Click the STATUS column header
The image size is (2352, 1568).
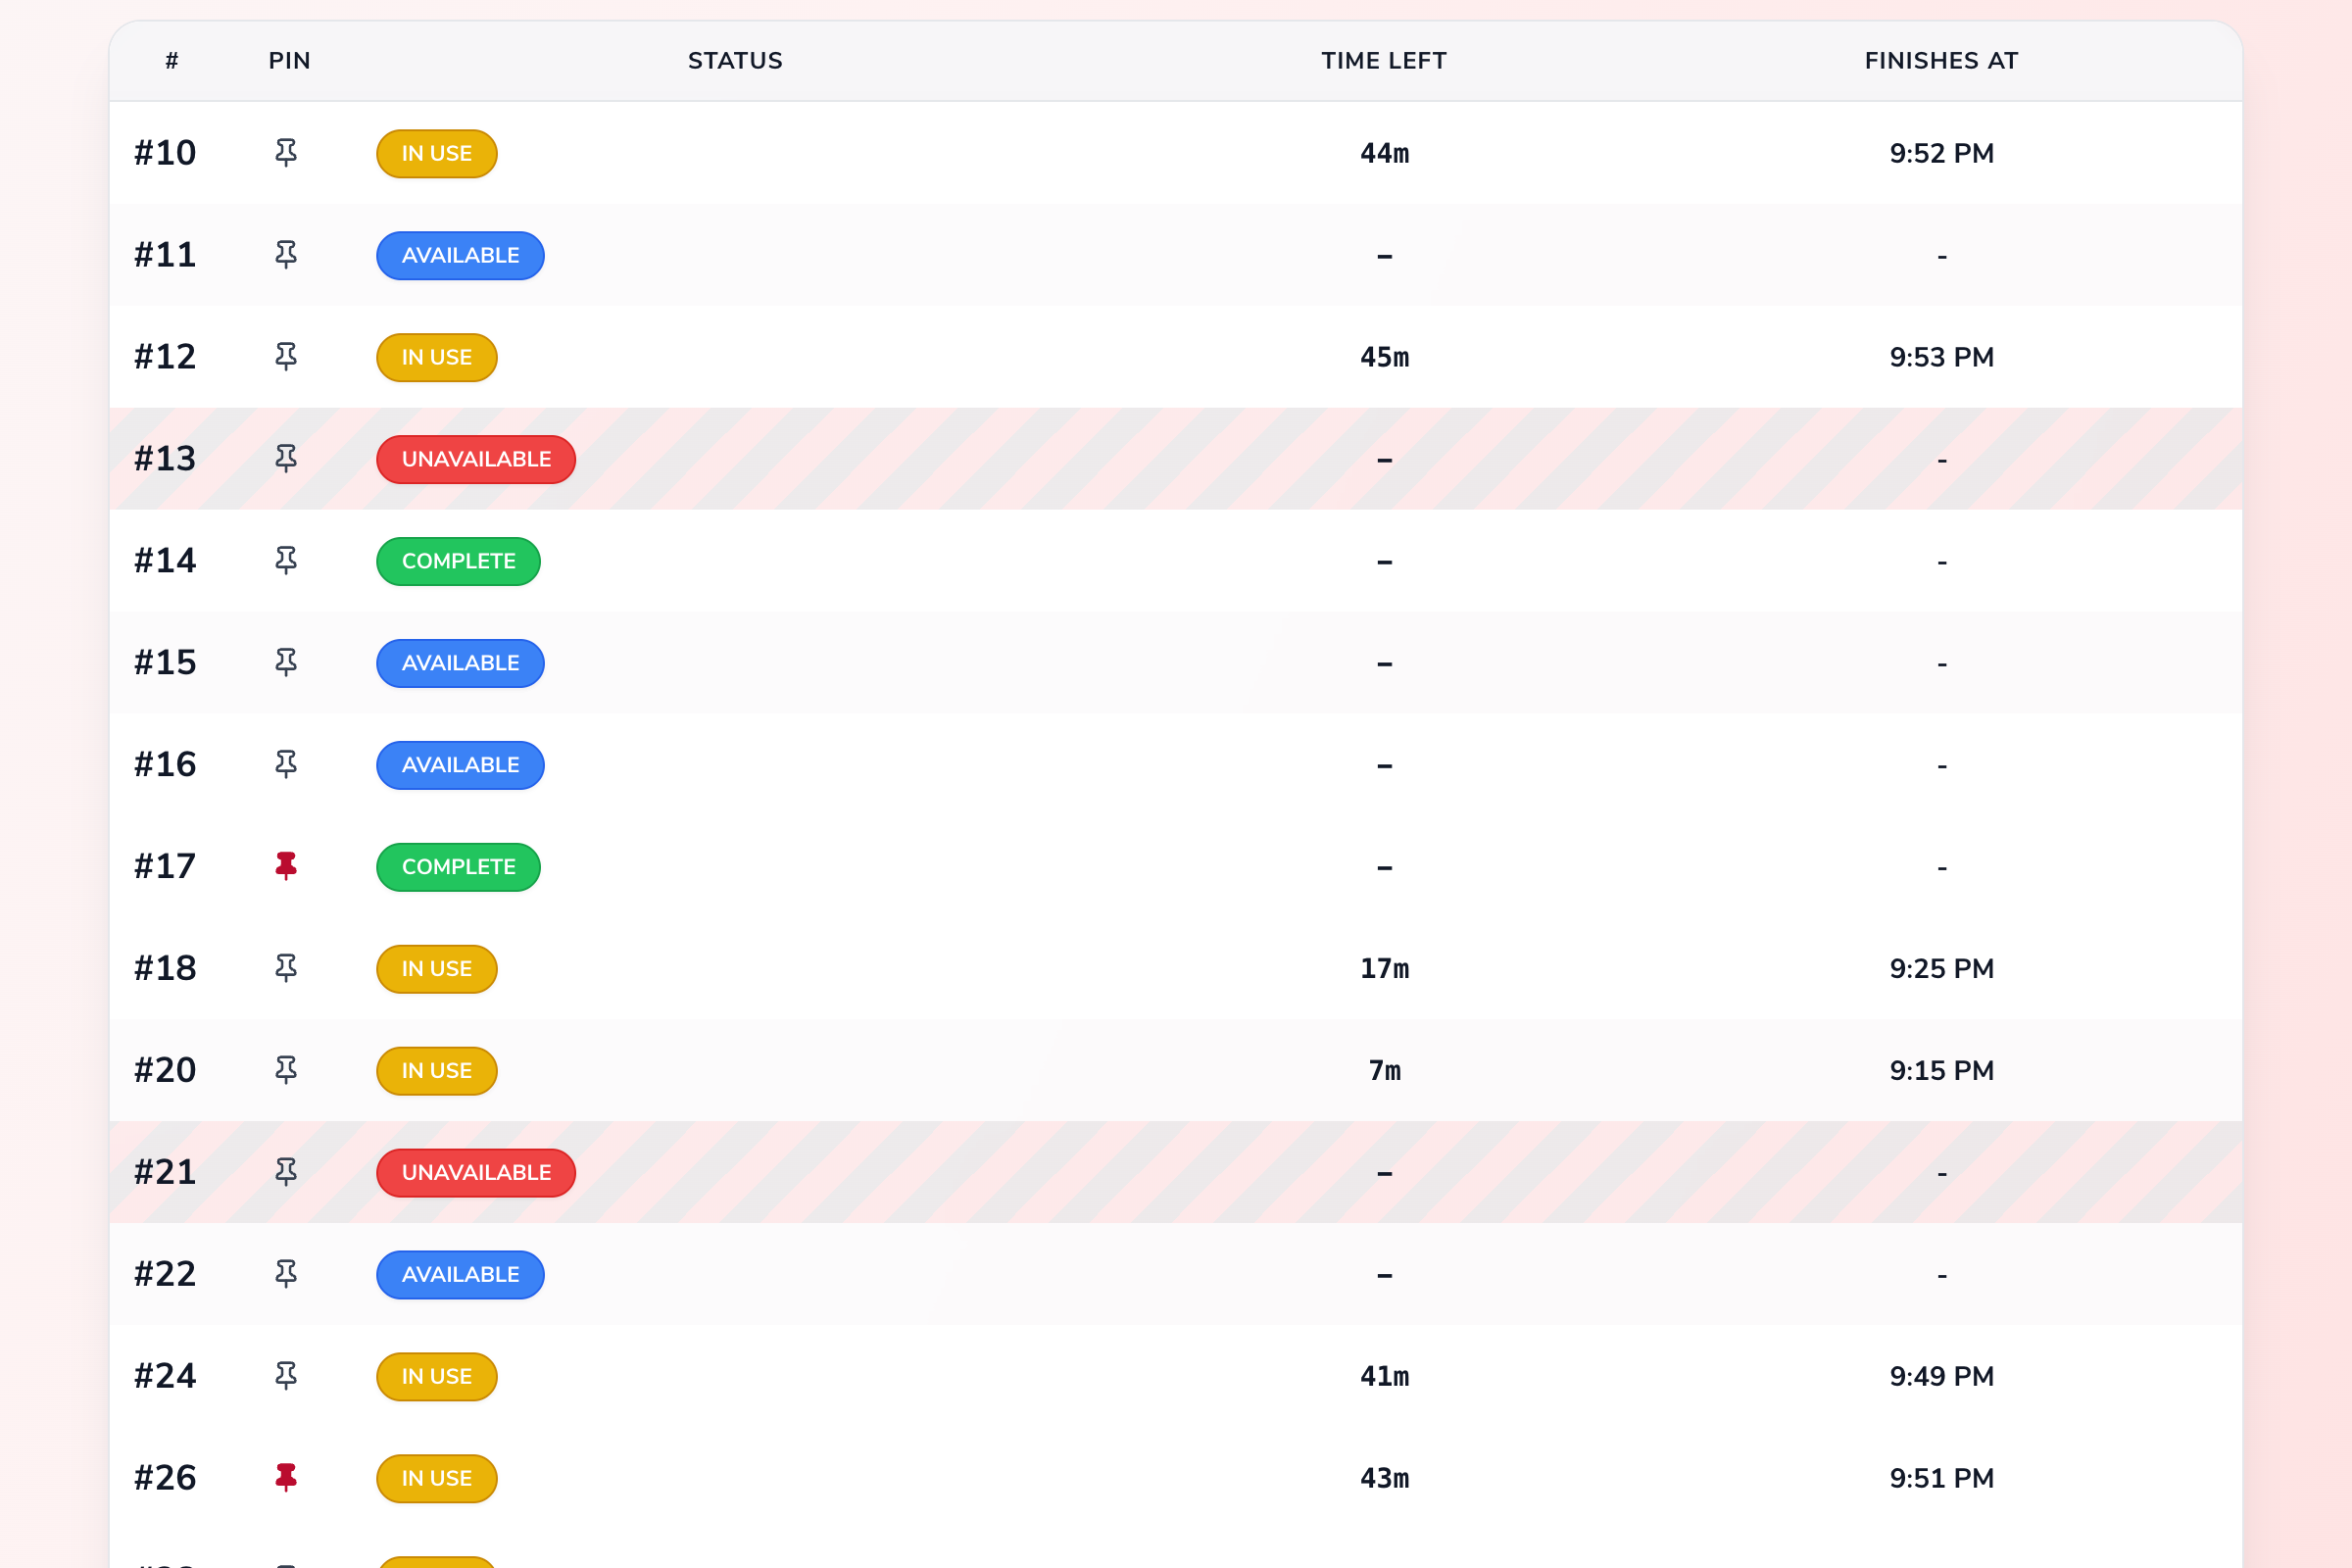(x=735, y=61)
